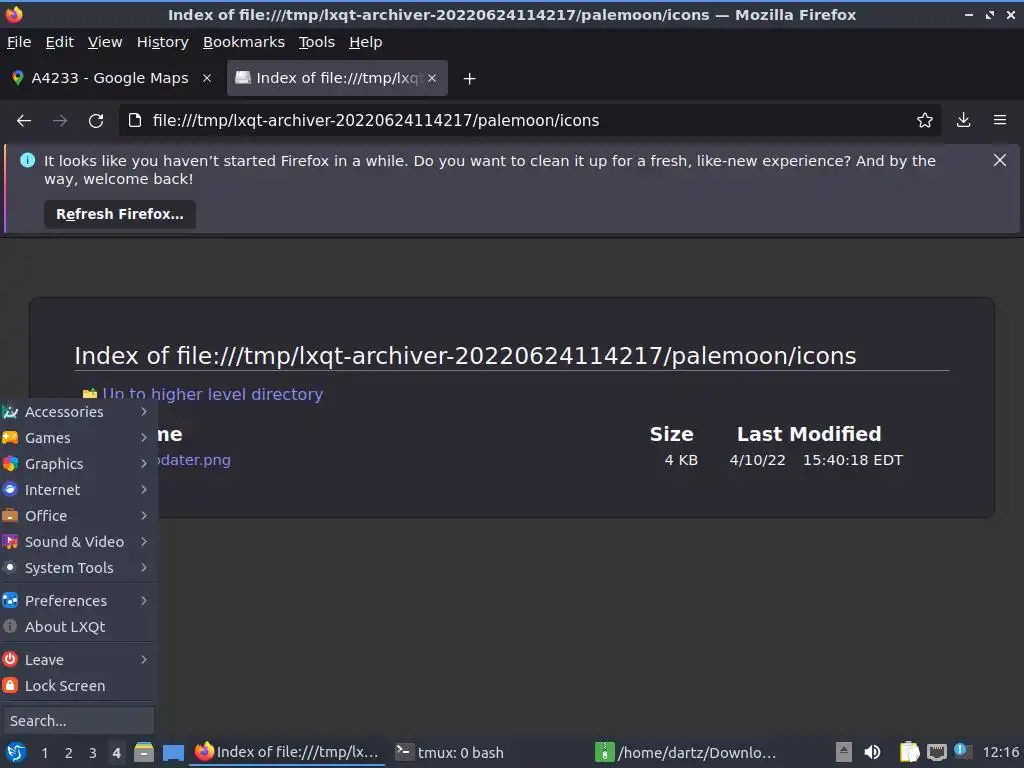Bookmark this page with the star icon
Viewport: 1024px width, 768px height.
pos(924,120)
